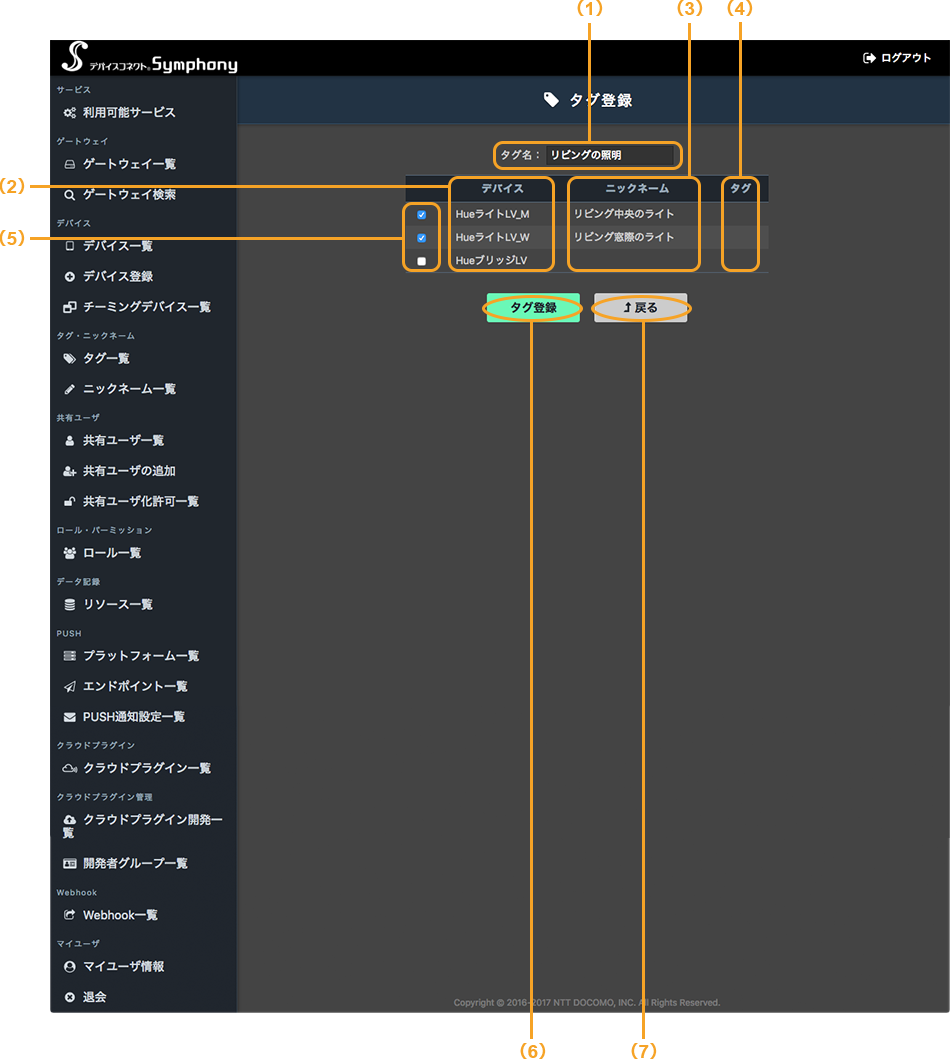
Task: Click the add-user icon for 共有ユーザの追加
Action: [x=70, y=471]
